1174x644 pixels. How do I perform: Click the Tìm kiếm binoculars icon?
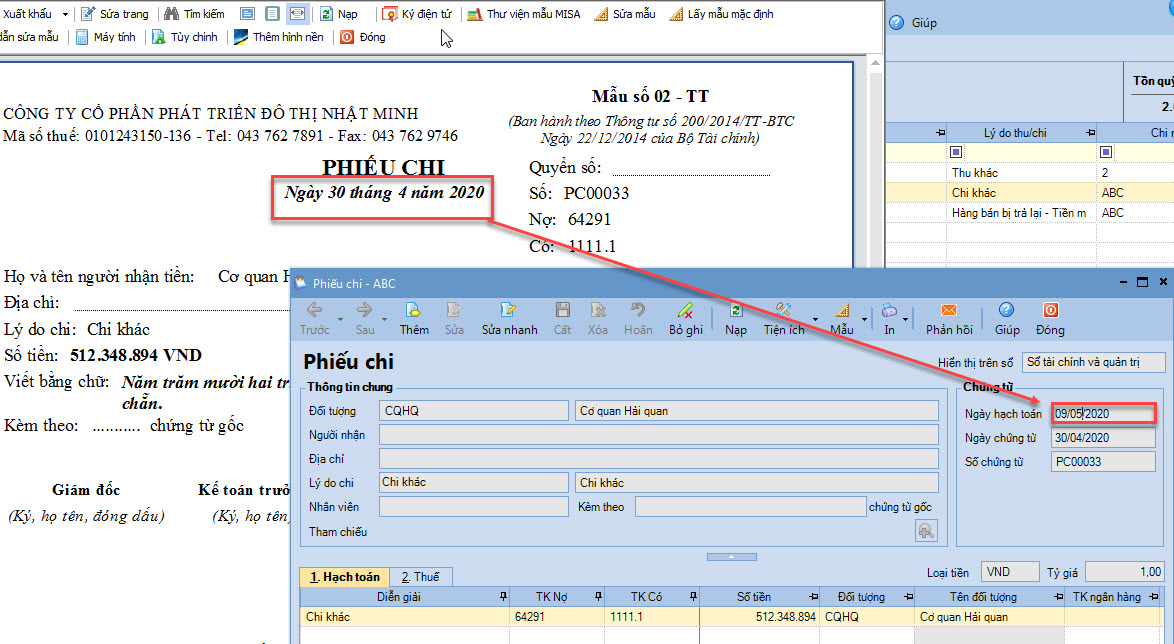[171, 14]
